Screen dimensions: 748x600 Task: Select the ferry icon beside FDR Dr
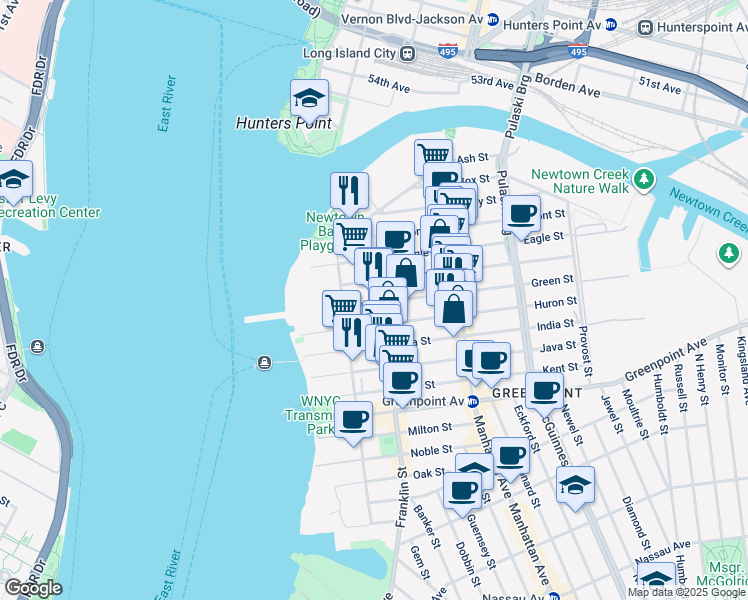38,347
